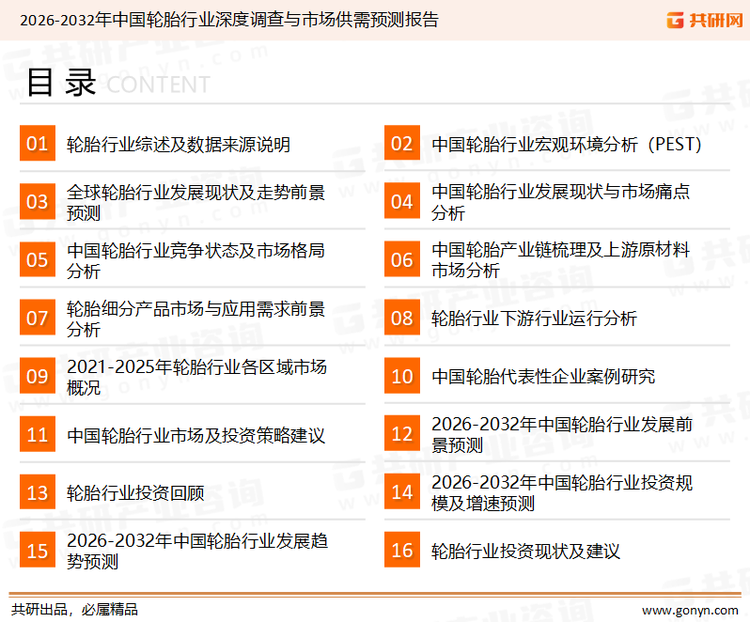Image resolution: width=750 pixels, height=622 pixels.
Task: Select entry 中国轮胎产业链梳理及上游原材料市场分析
Action: pyautogui.click(x=561, y=260)
